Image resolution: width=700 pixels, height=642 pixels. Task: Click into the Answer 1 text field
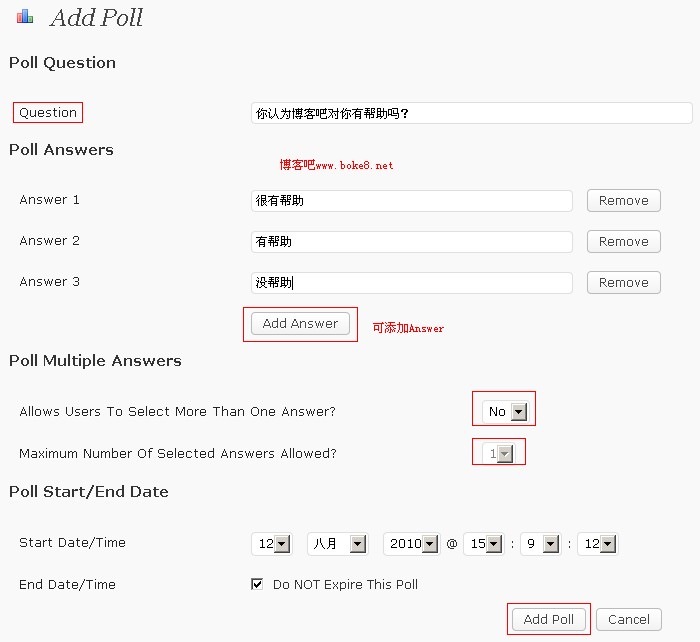(x=412, y=201)
